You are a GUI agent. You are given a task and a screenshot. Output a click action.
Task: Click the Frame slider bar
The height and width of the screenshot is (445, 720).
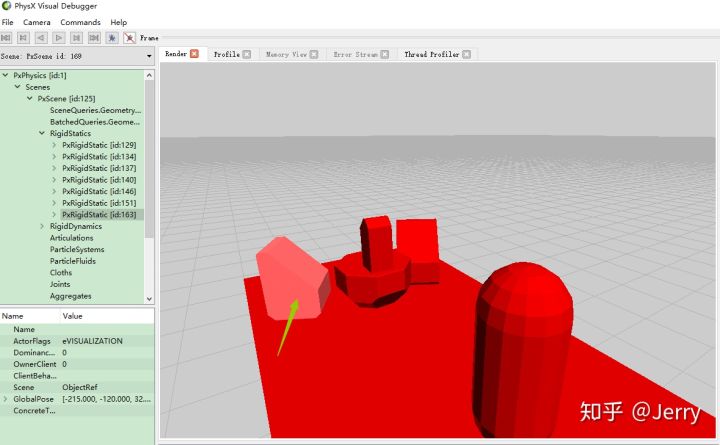(x=439, y=38)
